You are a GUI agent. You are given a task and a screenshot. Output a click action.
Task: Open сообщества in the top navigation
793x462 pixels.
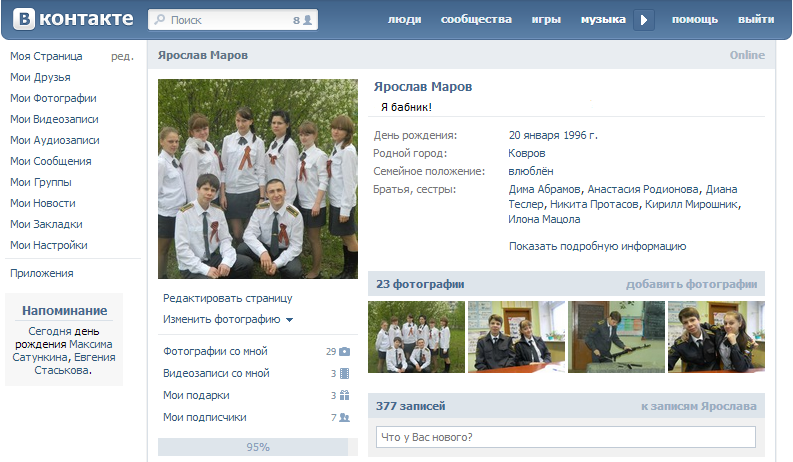(x=476, y=19)
